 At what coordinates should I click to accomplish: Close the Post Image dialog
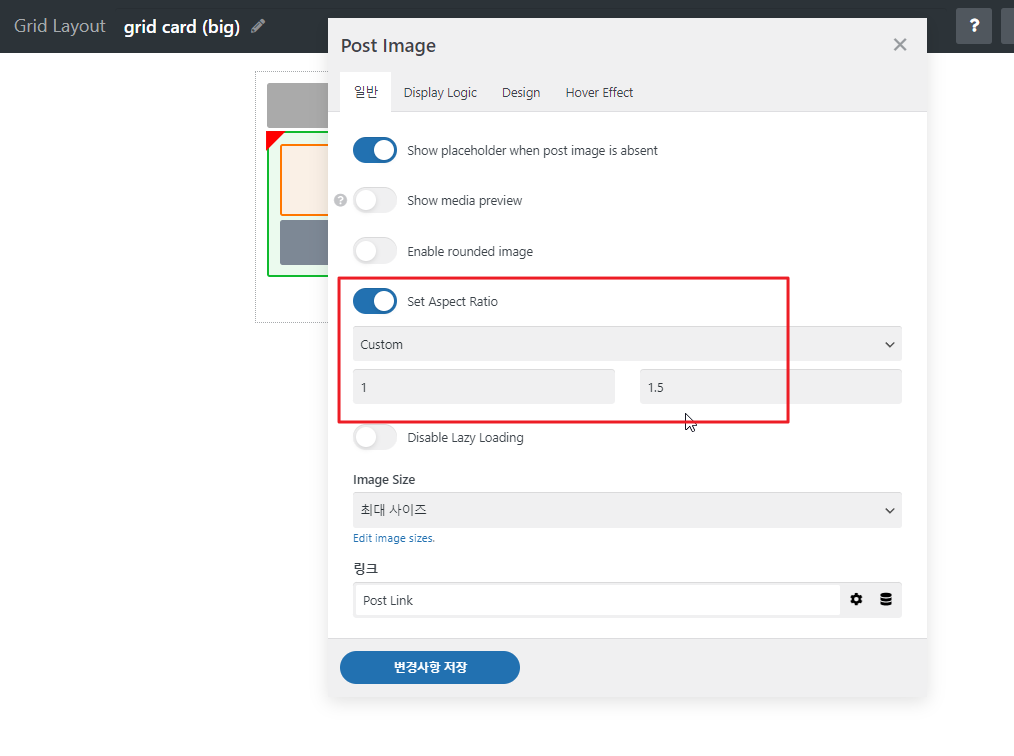(x=900, y=45)
